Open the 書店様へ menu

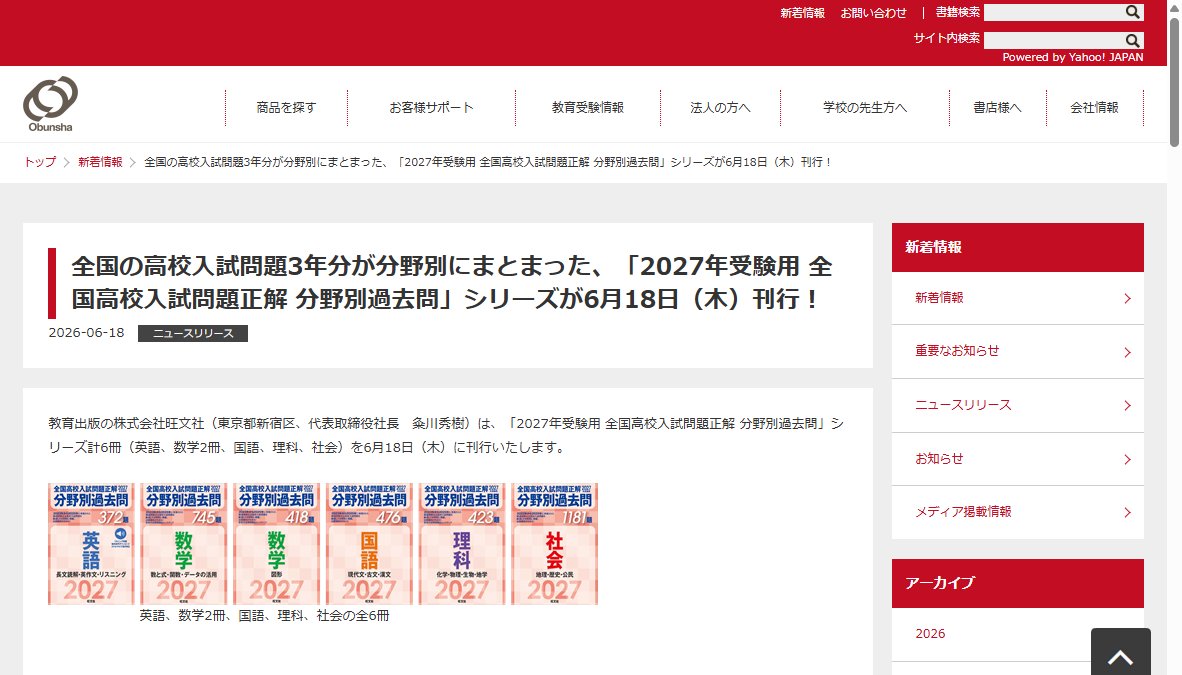click(997, 107)
